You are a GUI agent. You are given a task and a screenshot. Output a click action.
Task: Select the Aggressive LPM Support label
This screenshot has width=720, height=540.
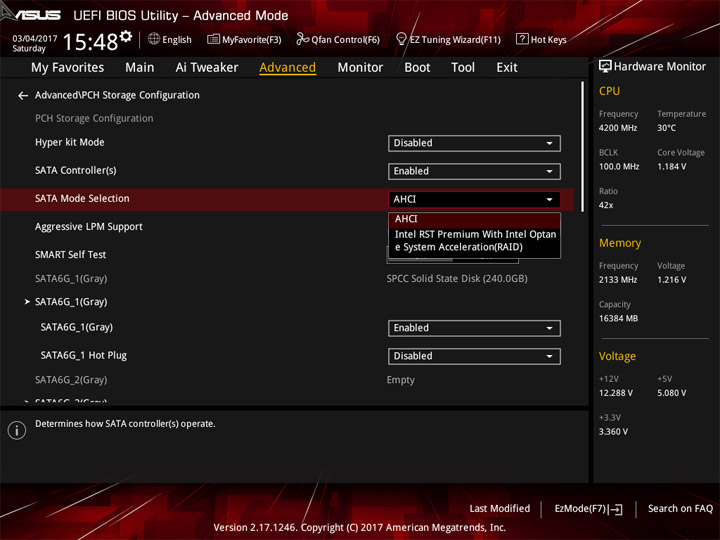(x=89, y=227)
